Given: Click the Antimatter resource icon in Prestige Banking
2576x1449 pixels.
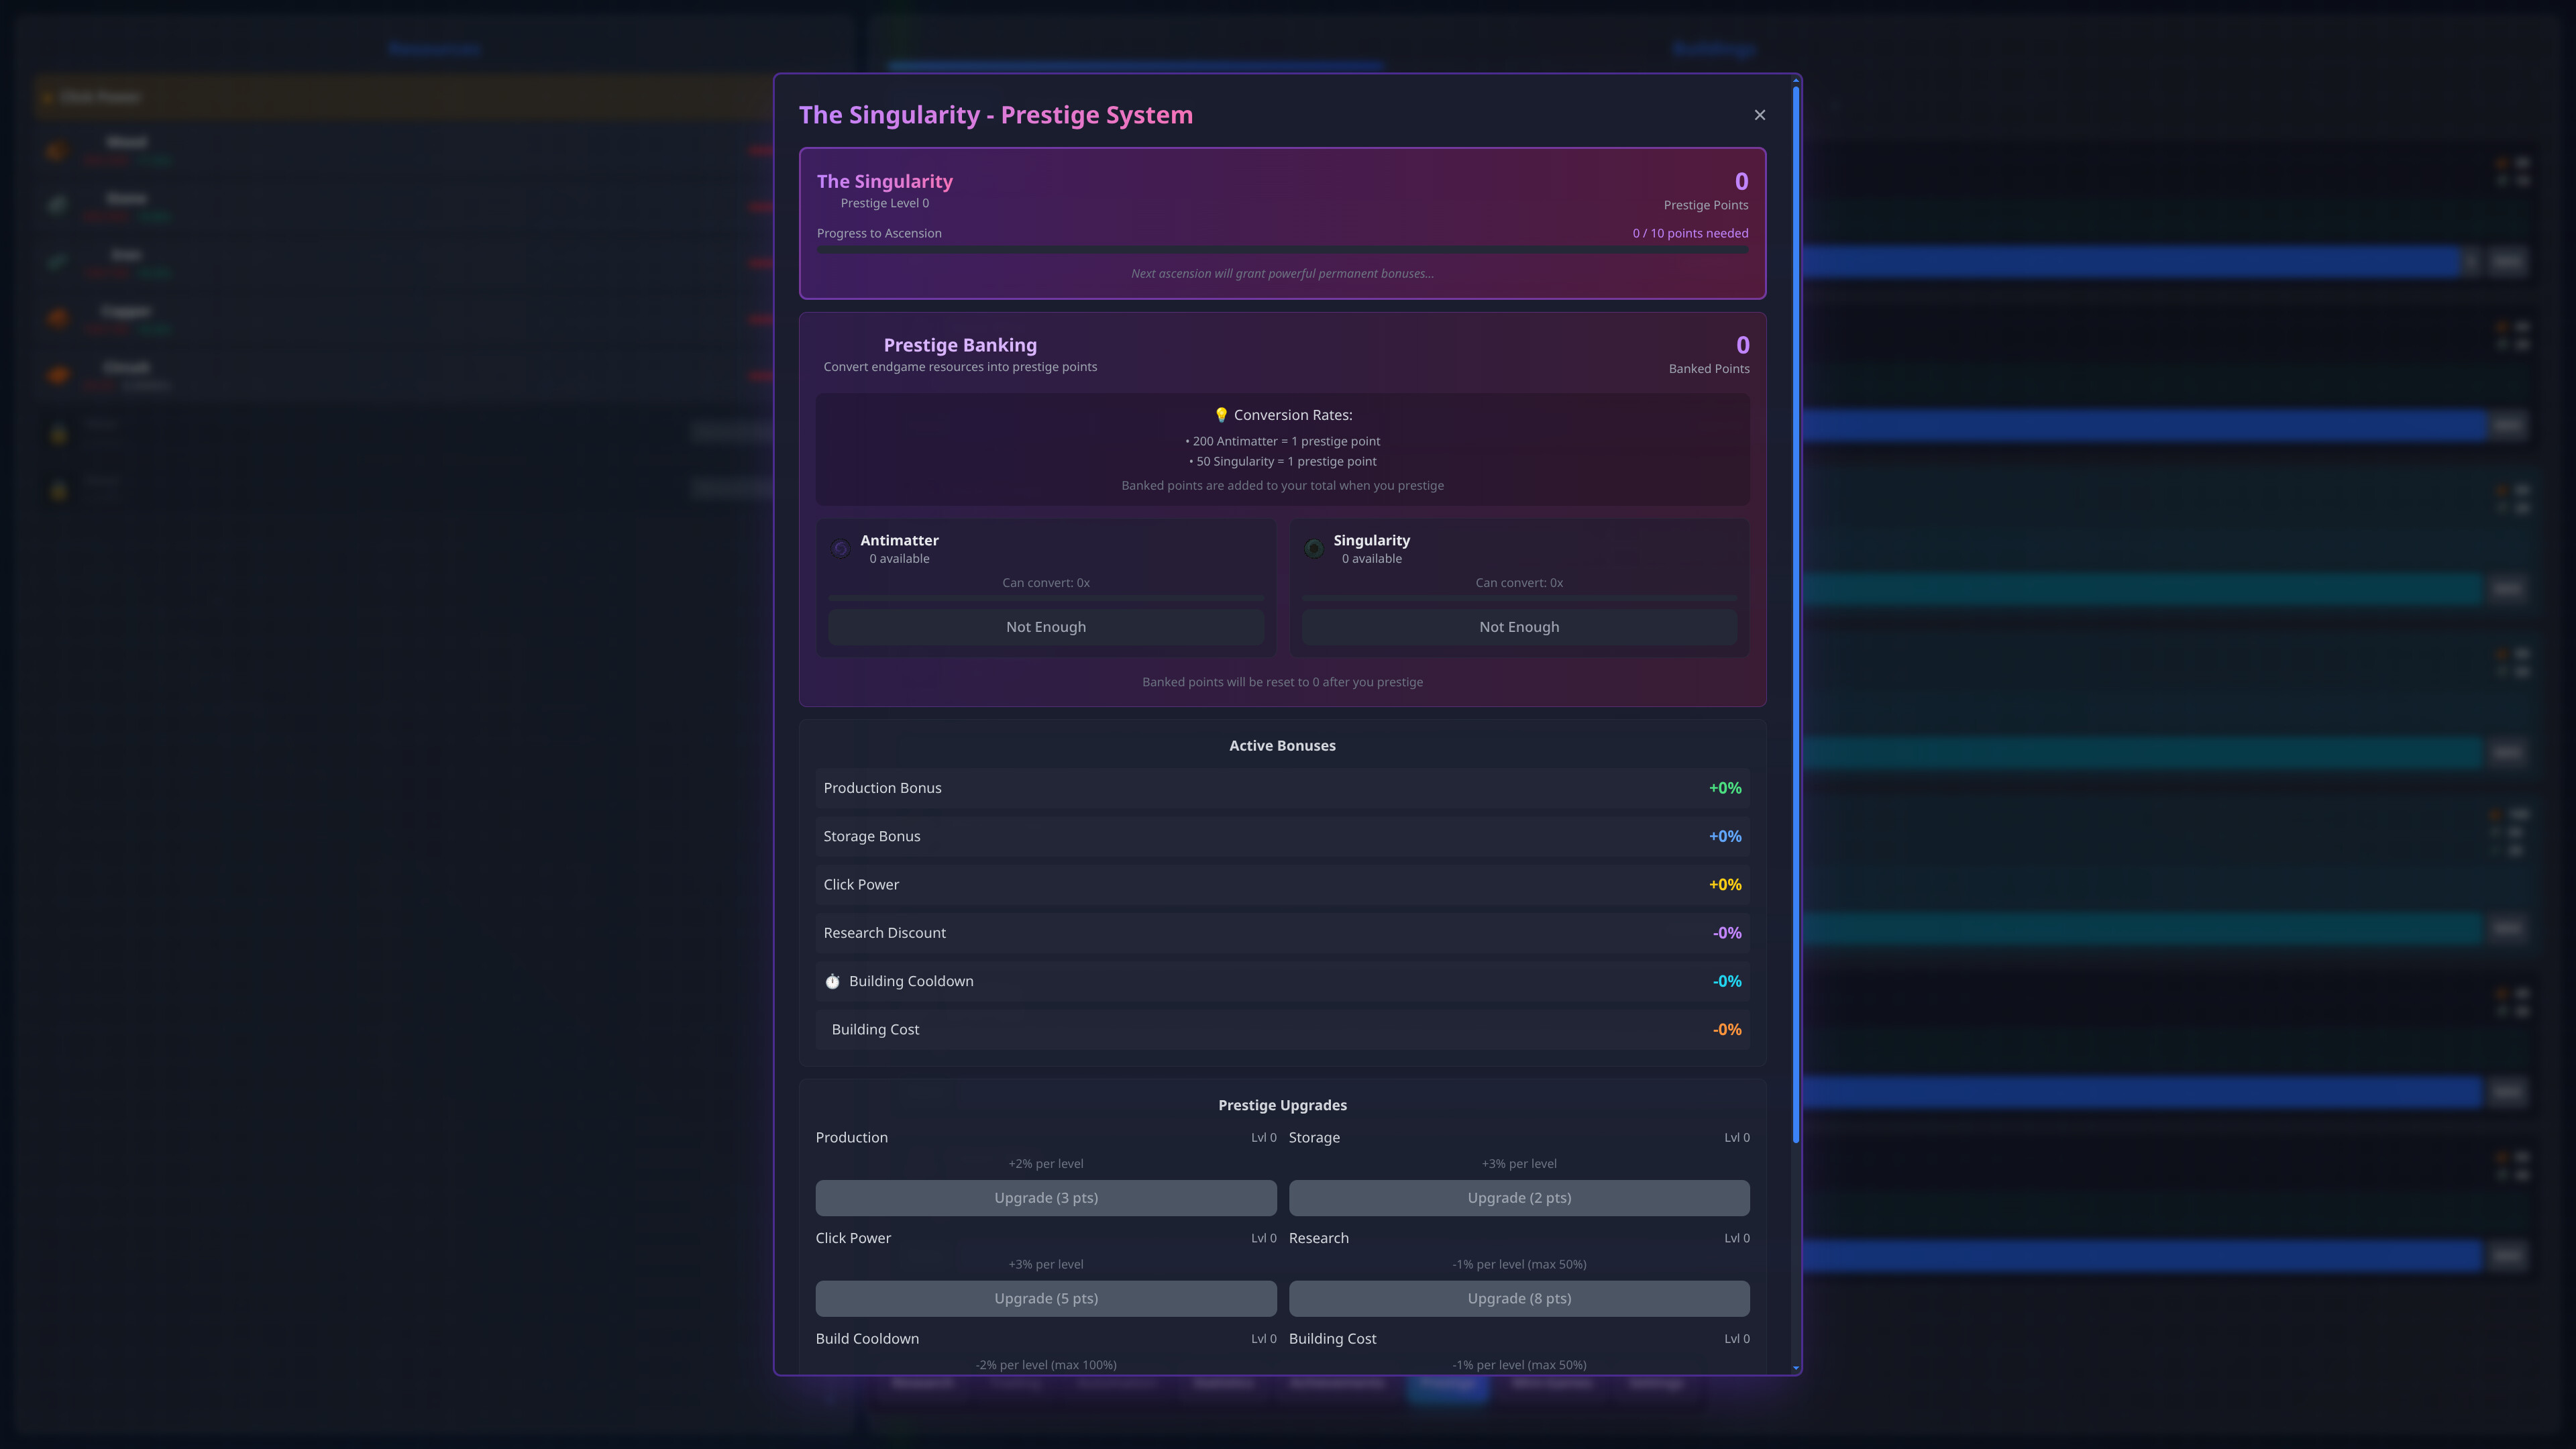Looking at the screenshot, I should click(x=841, y=548).
